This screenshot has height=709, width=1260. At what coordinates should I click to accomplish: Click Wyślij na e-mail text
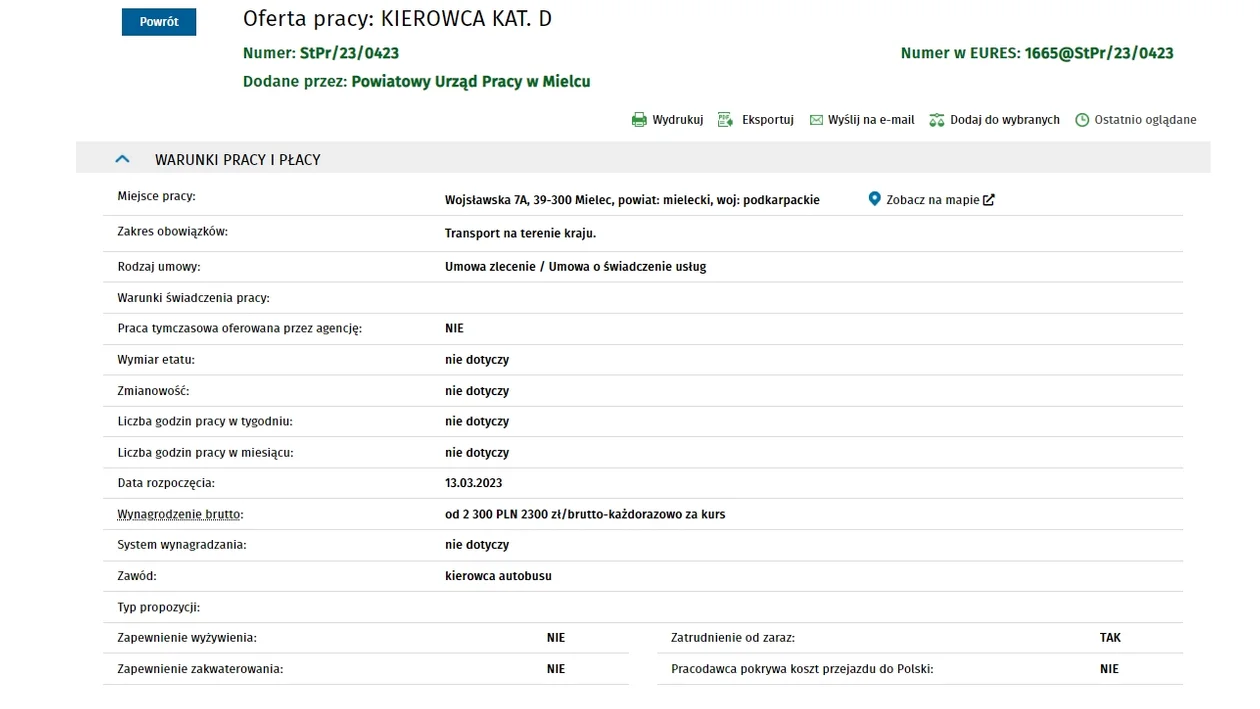[871, 120]
